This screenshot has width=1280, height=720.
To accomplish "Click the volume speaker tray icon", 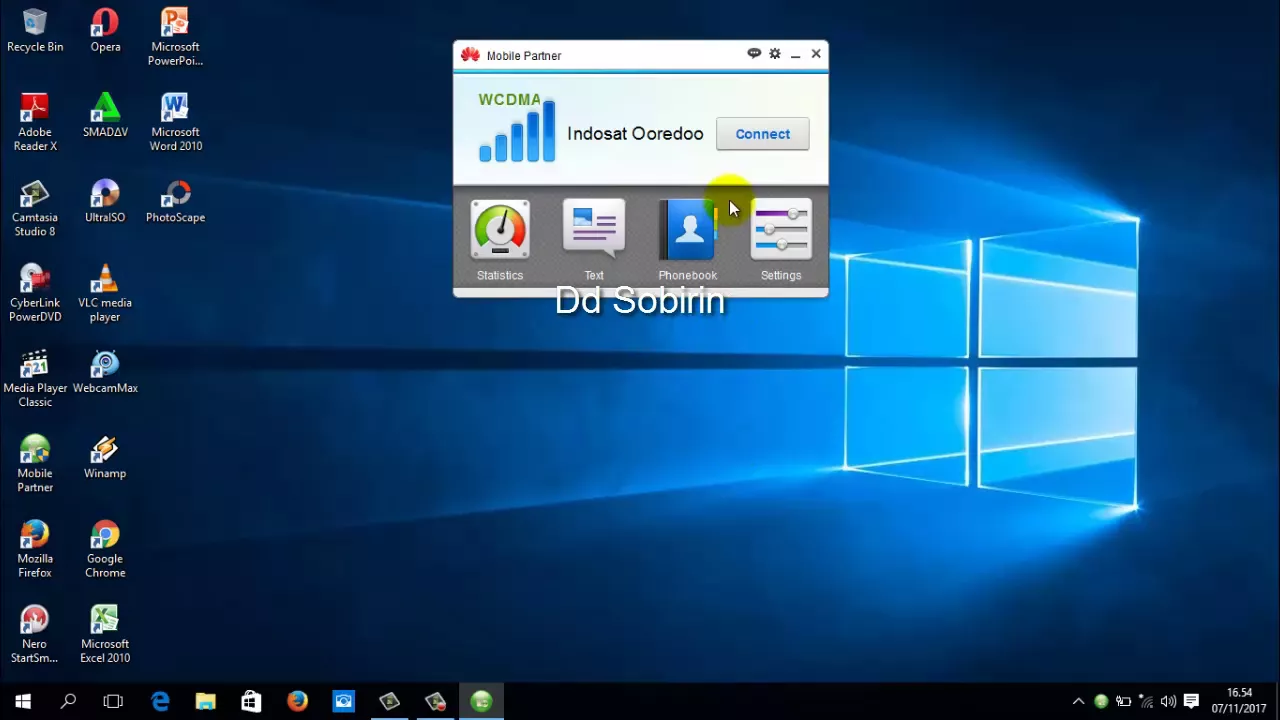I will tap(1168, 702).
